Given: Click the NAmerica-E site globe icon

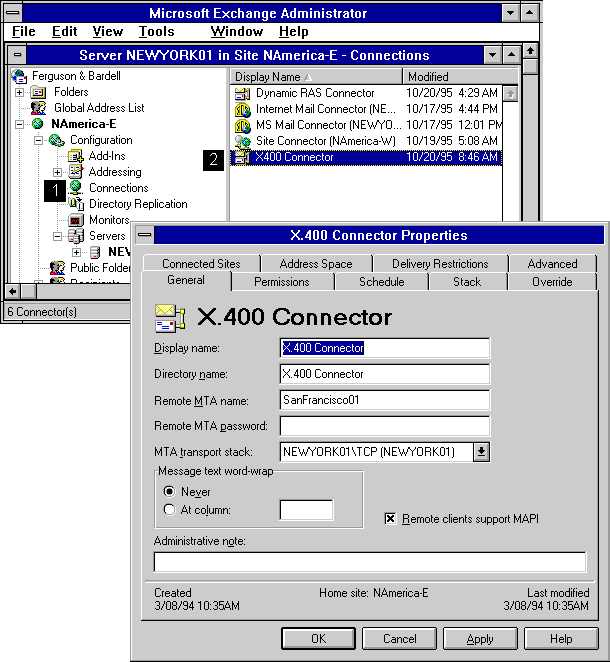Looking at the screenshot, I should point(38,124).
